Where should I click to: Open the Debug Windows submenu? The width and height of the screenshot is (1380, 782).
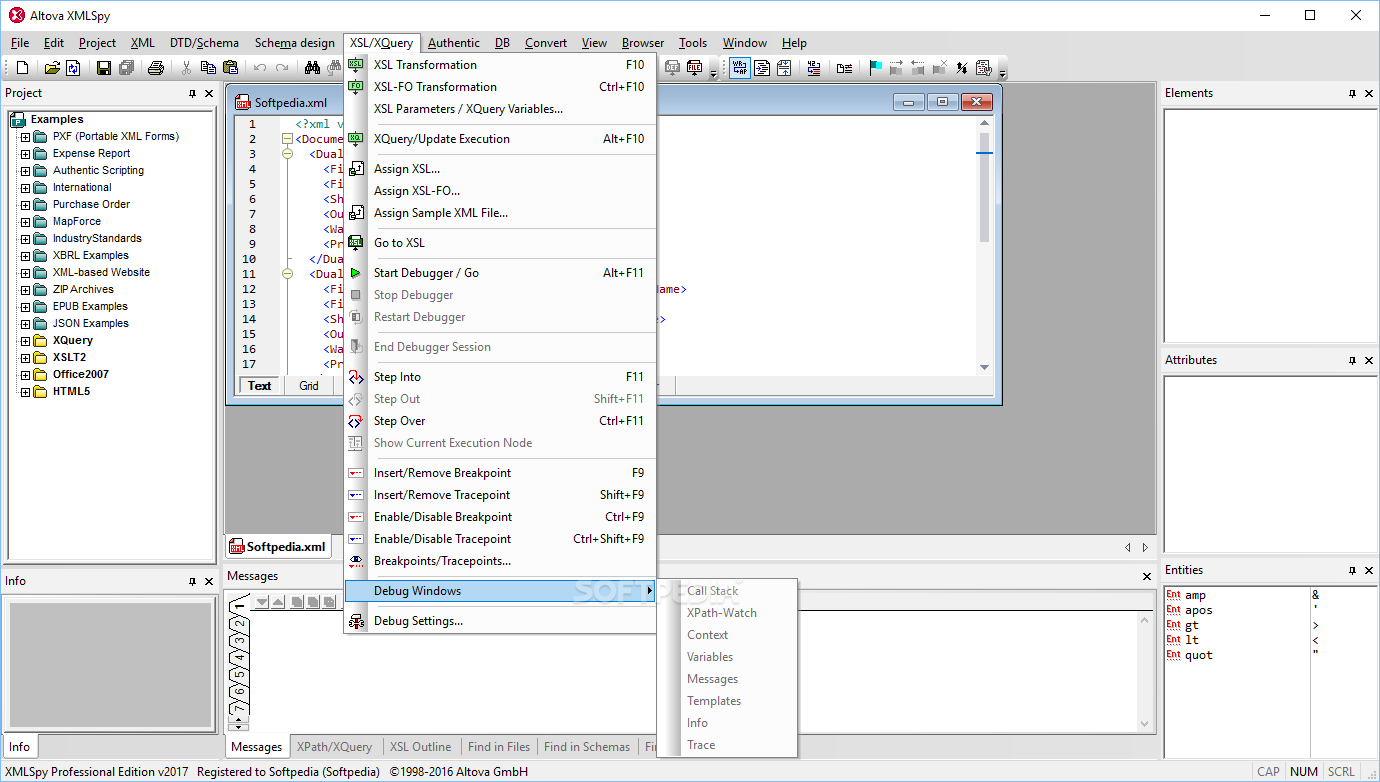click(x=500, y=591)
